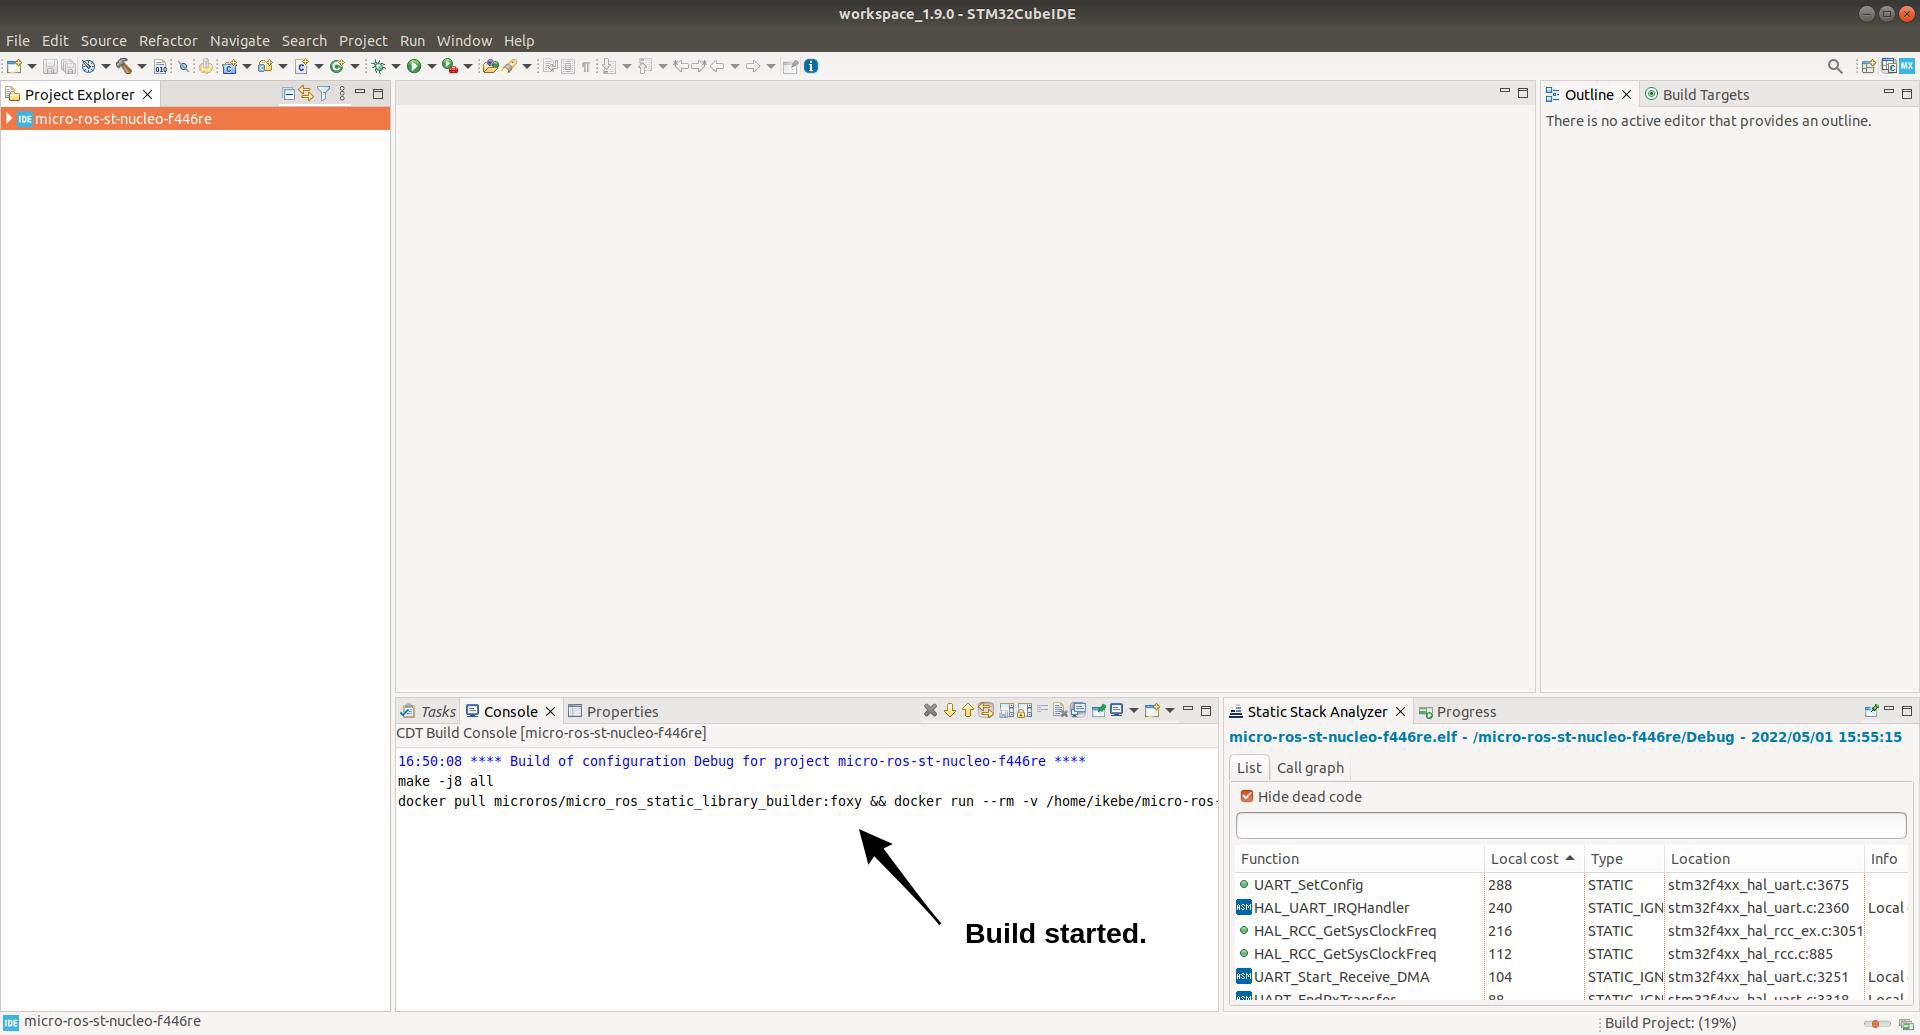Switch to the Build Targets tab
Image resolution: width=1920 pixels, height=1035 pixels.
[1697, 94]
